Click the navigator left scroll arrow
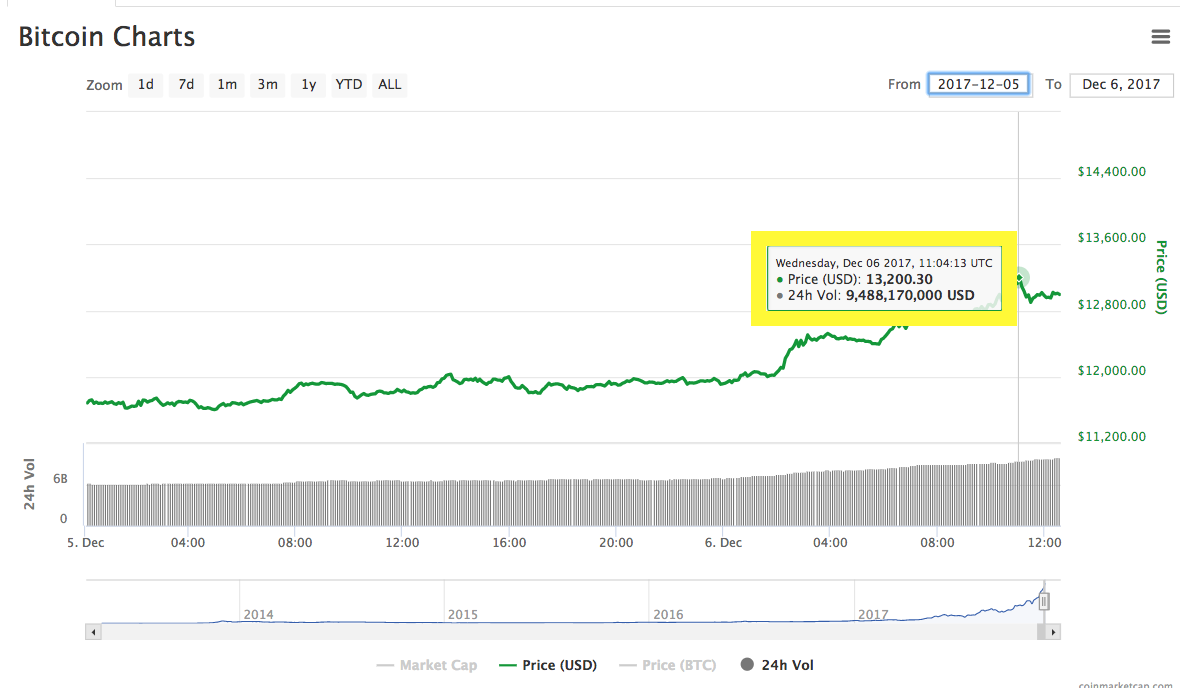The height and width of the screenshot is (688, 1180). pyautogui.click(x=93, y=632)
